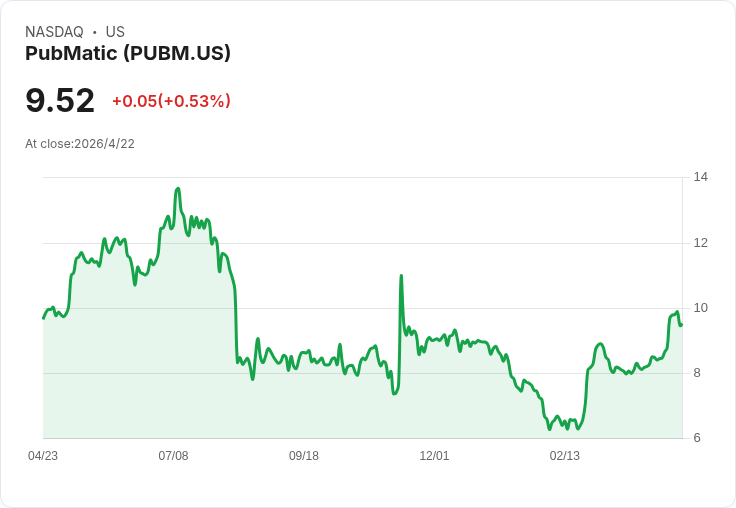Click the At close 2026/4/22 timestamp
This screenshot has width=736, height=508.
coord(80,144)
